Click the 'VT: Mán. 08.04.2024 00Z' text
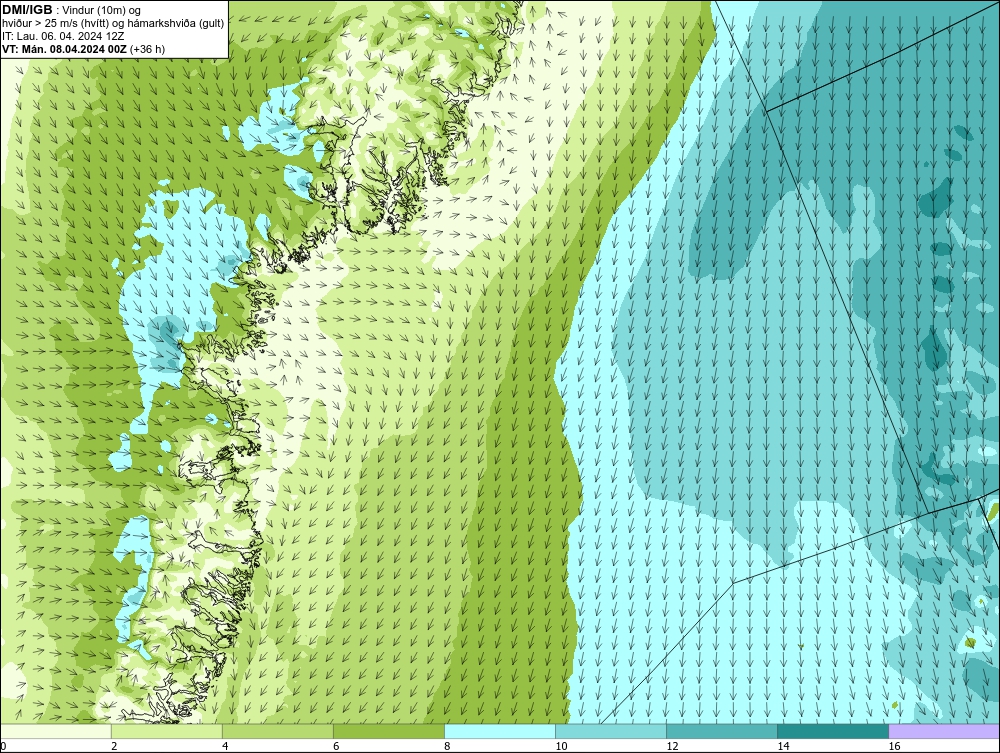Screen dimensions: 1000x753 tap(64, 48)
